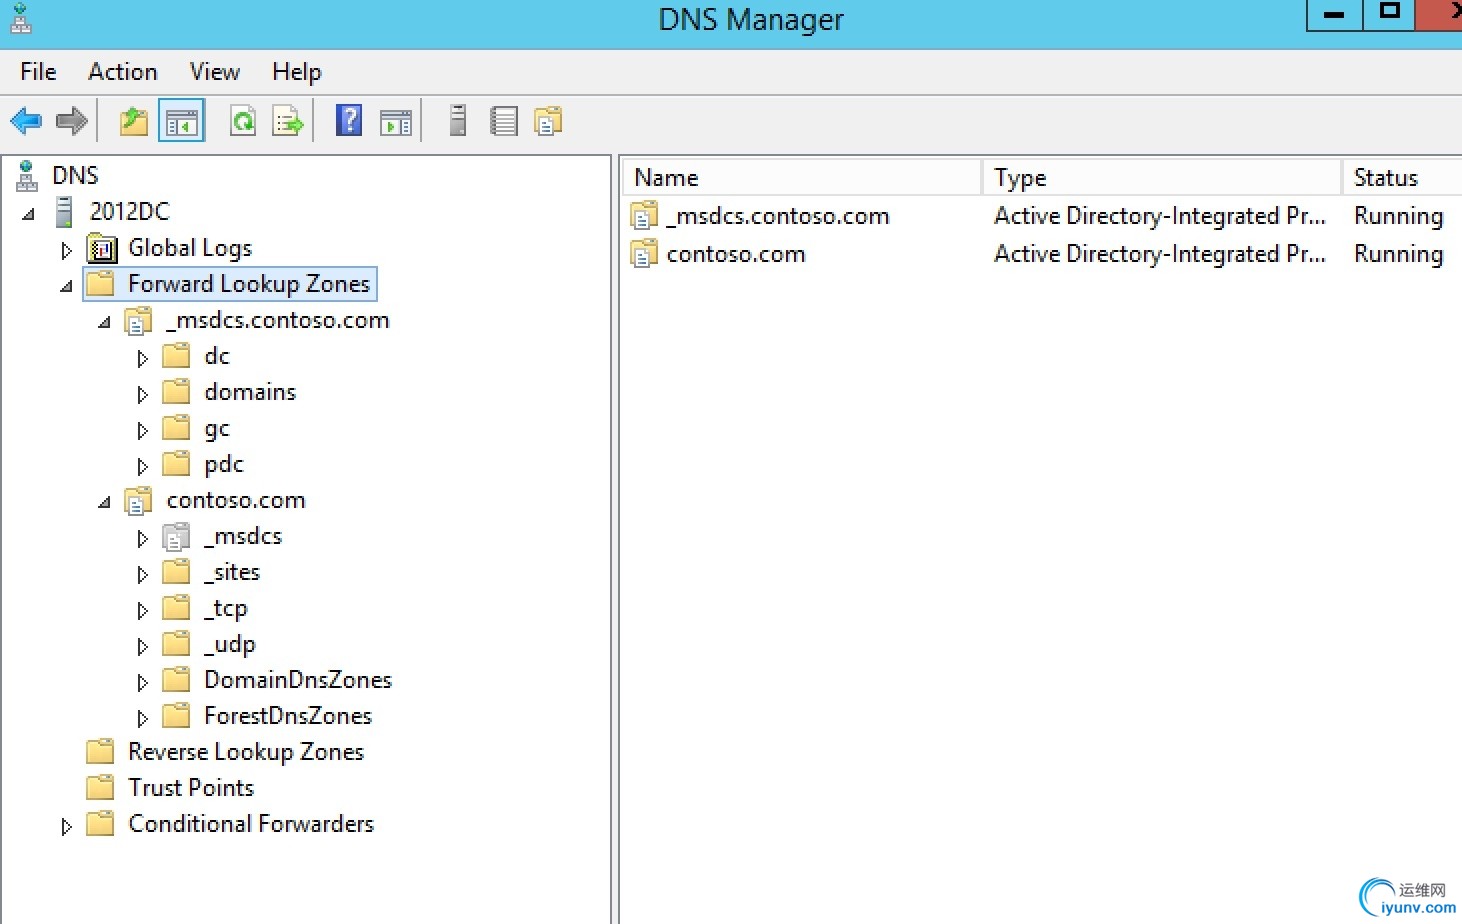Expand the _udp folder node

coord(142,646)
